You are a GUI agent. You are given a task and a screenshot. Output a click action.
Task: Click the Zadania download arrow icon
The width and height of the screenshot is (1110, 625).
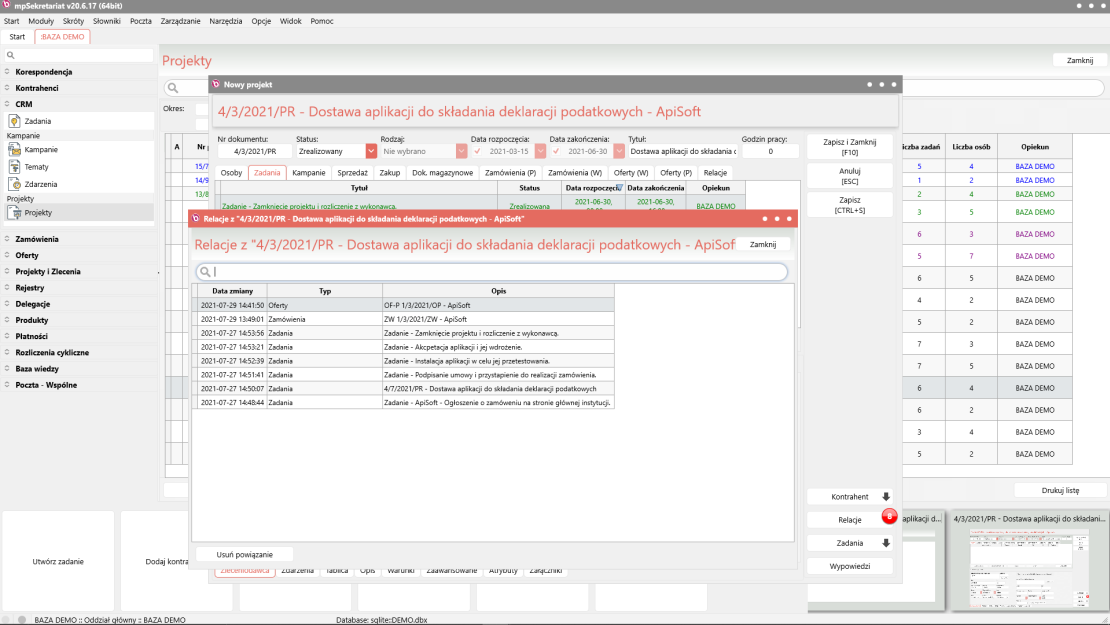tap(886, 543)
